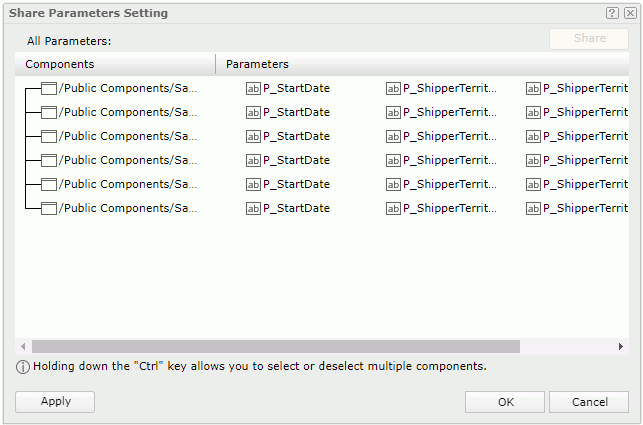
Task: Click the horizontal scrollbar thumb
Action: coord(275,346)
